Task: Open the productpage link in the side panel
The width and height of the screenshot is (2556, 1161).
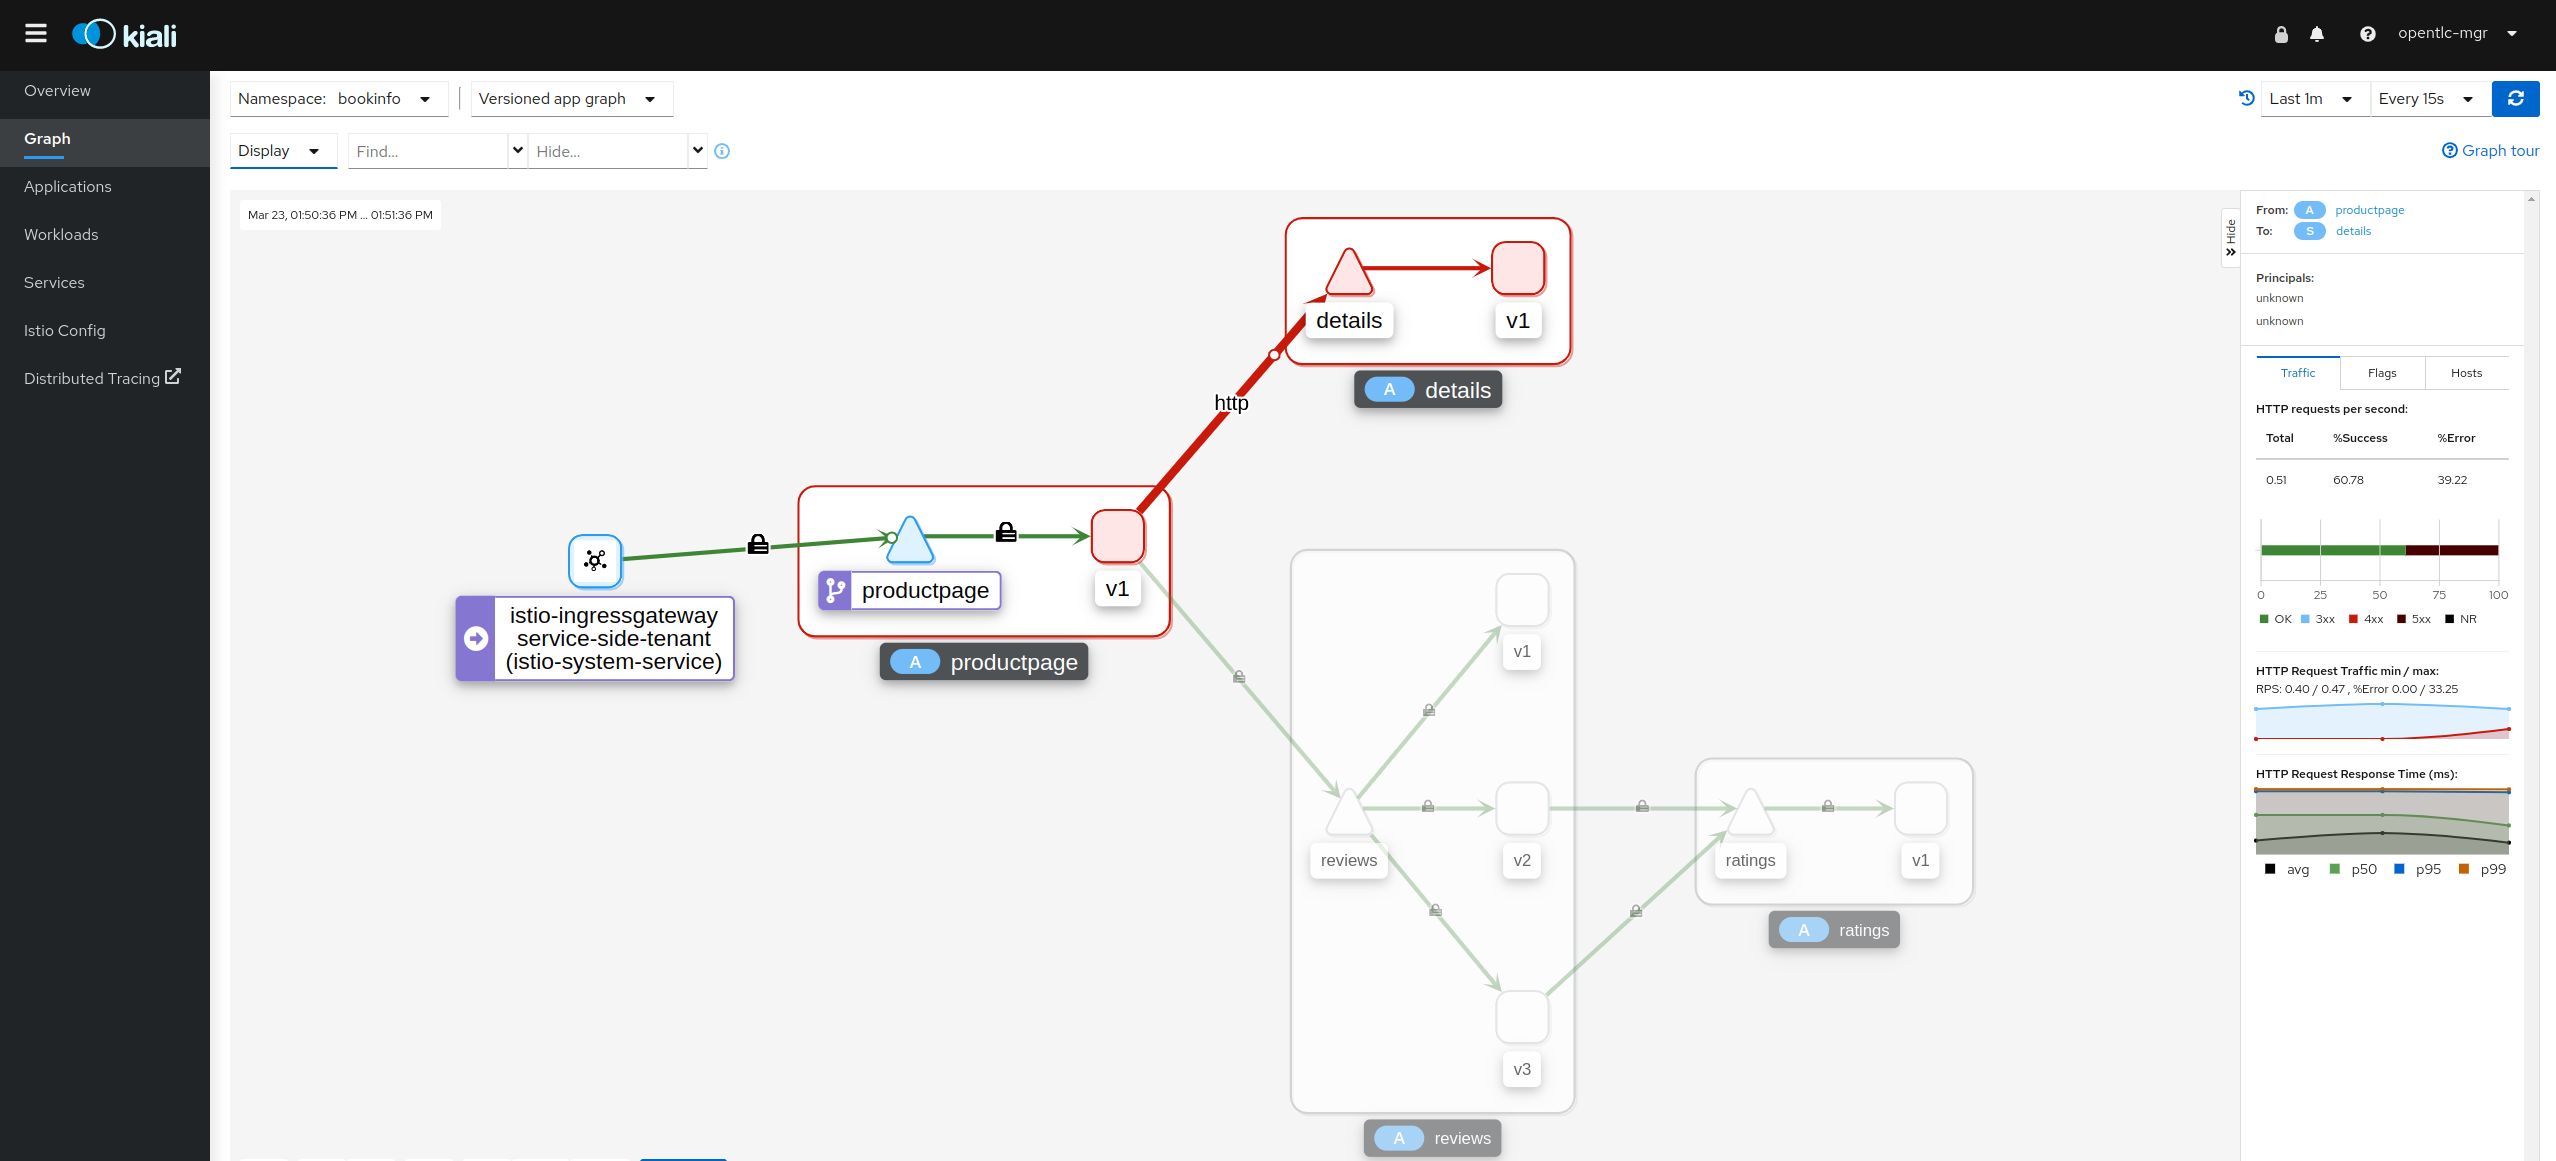Action: [x=2369, y=210]
